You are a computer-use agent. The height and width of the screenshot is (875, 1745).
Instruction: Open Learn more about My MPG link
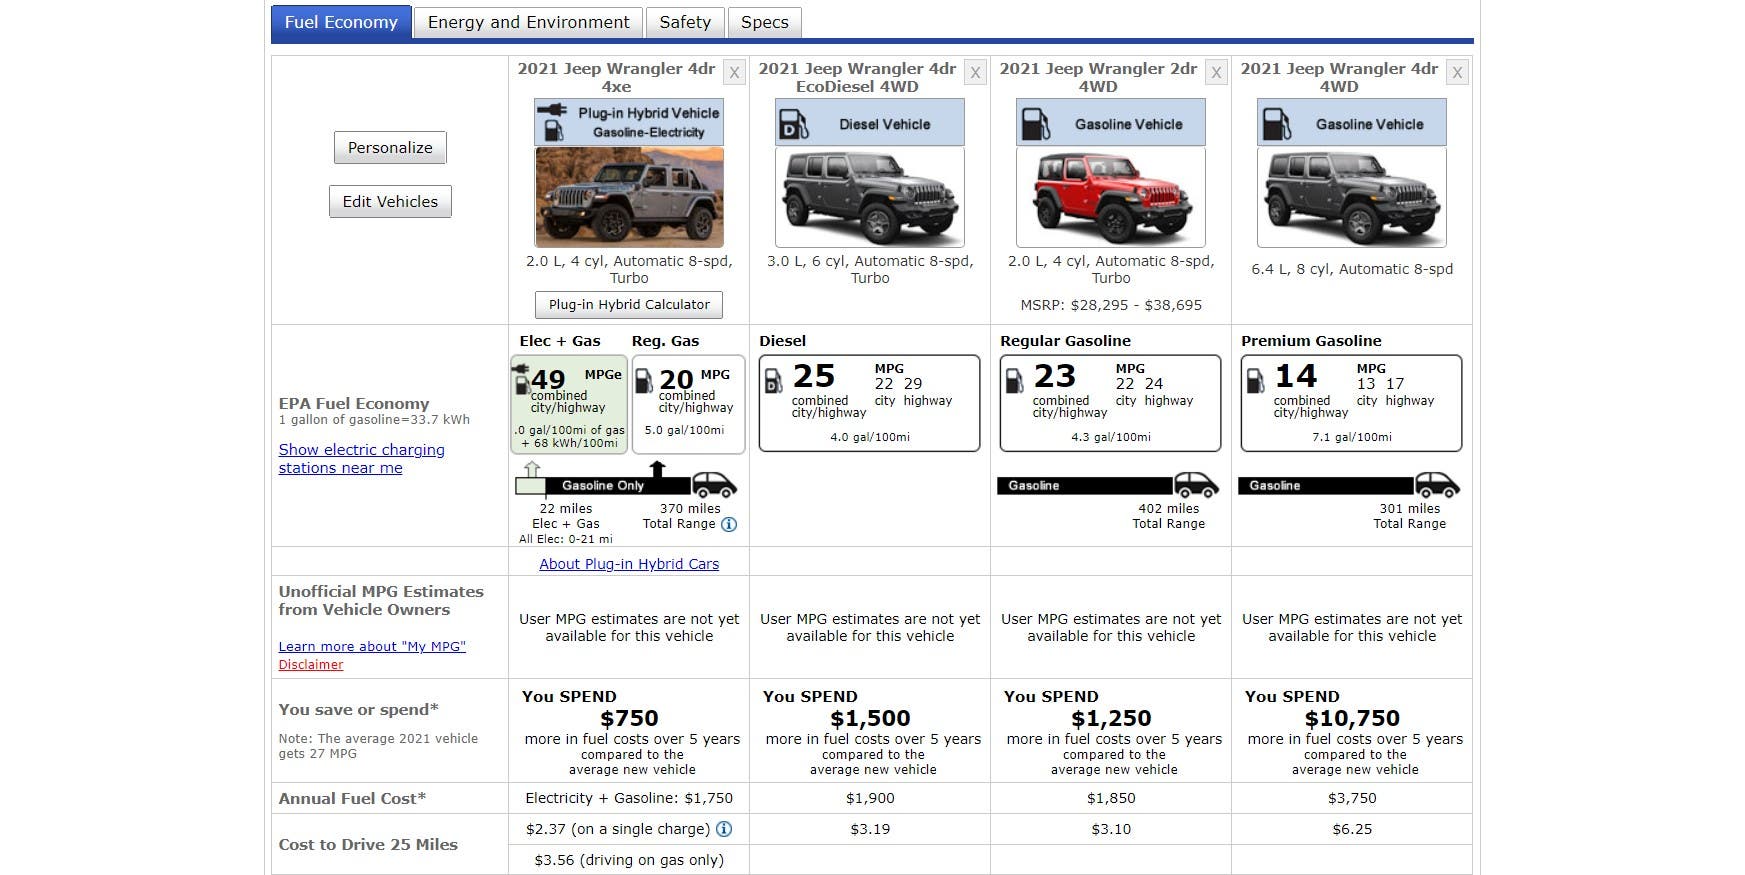point(372,646)
